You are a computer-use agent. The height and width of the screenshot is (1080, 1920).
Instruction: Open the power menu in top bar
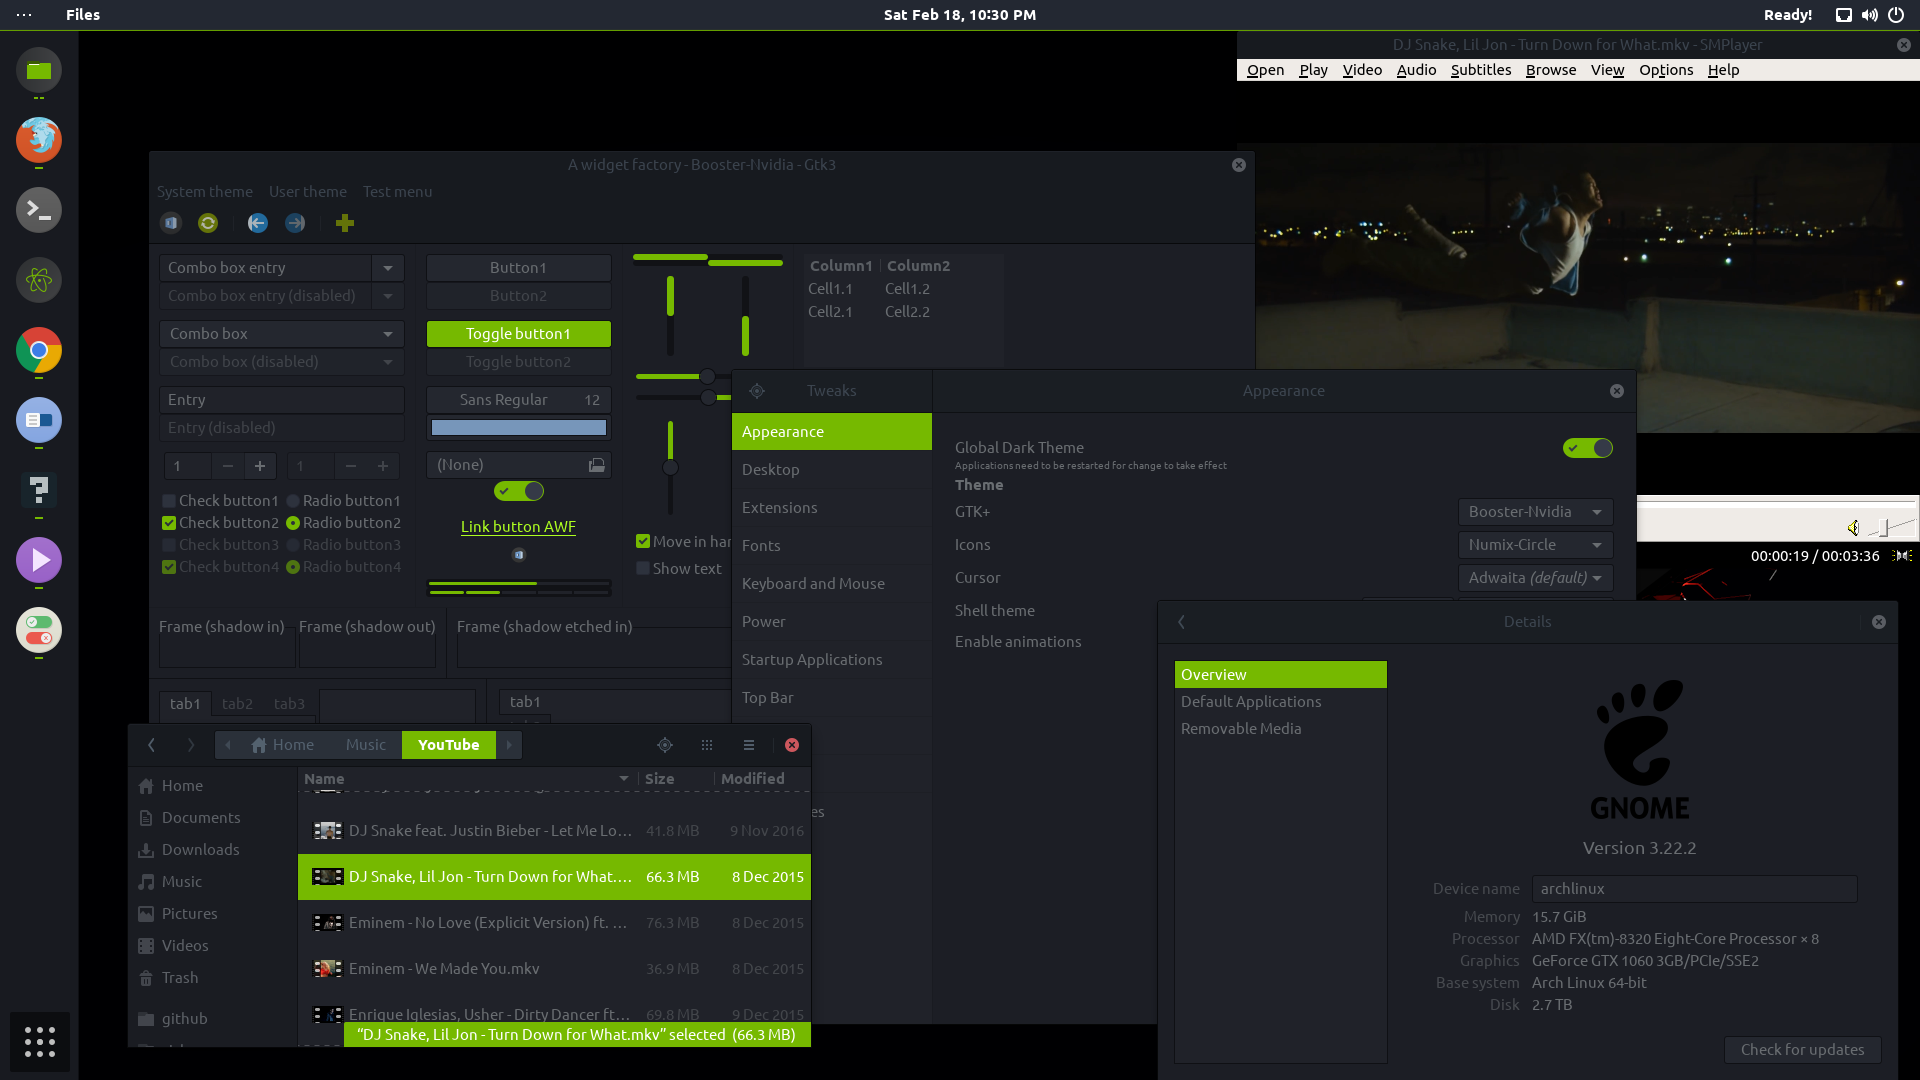1896,15
